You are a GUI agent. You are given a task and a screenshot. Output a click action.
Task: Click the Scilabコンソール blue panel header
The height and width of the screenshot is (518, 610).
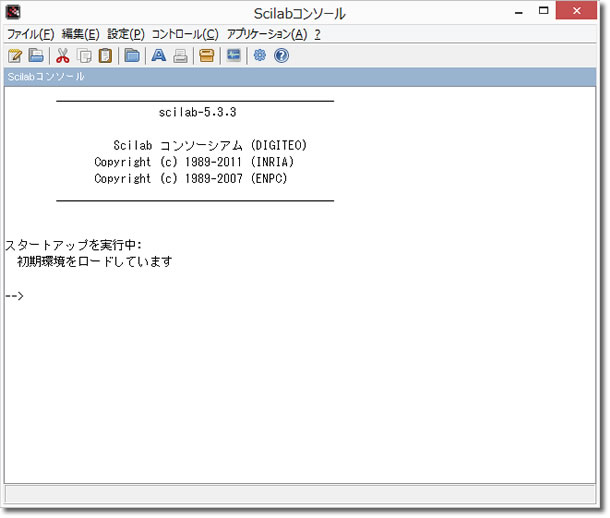coord(300,77)
